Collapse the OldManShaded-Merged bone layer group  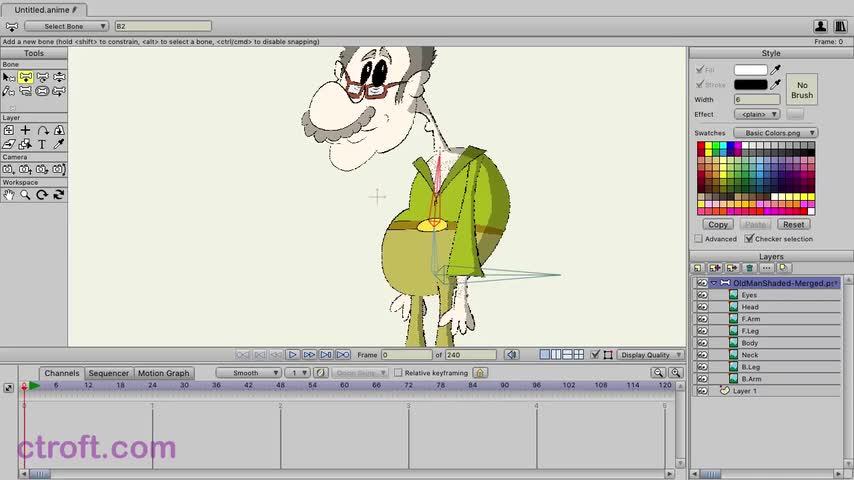click(713, 283)
